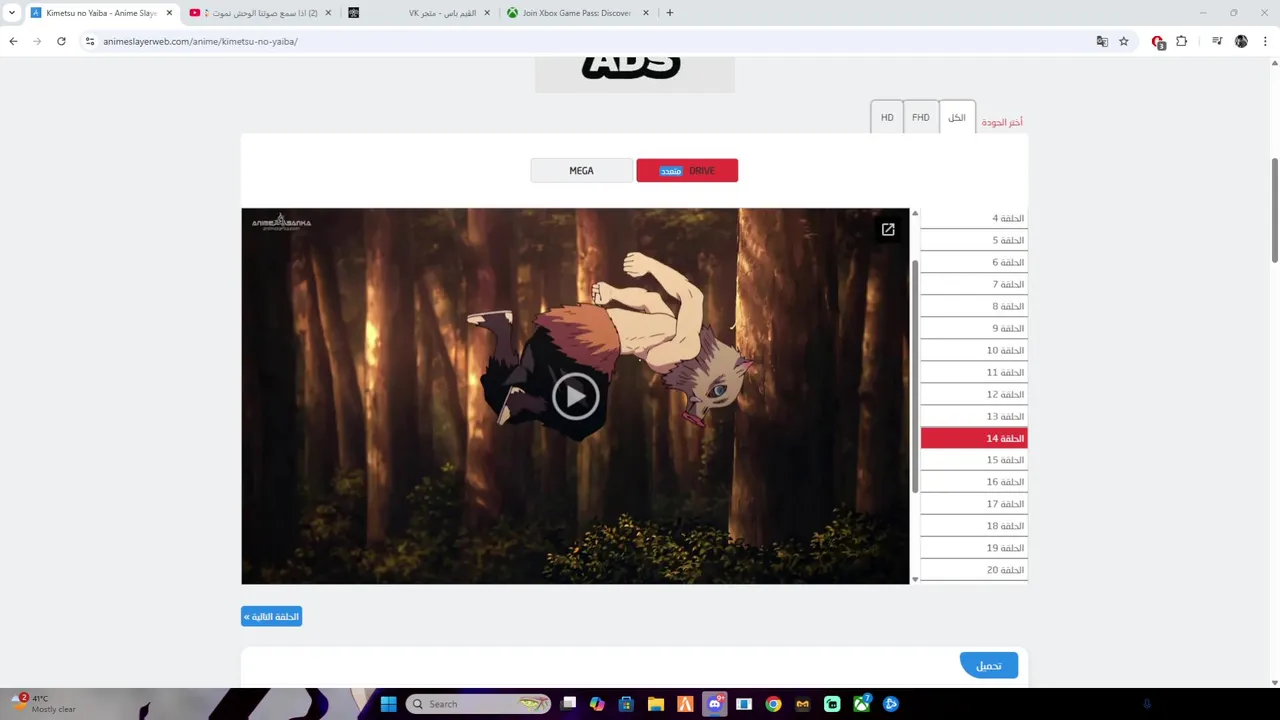The width and height of the screenshot is (1280, 720).
Task: Open the Google Chrome taskbar icon
Action: pos(773,704)
